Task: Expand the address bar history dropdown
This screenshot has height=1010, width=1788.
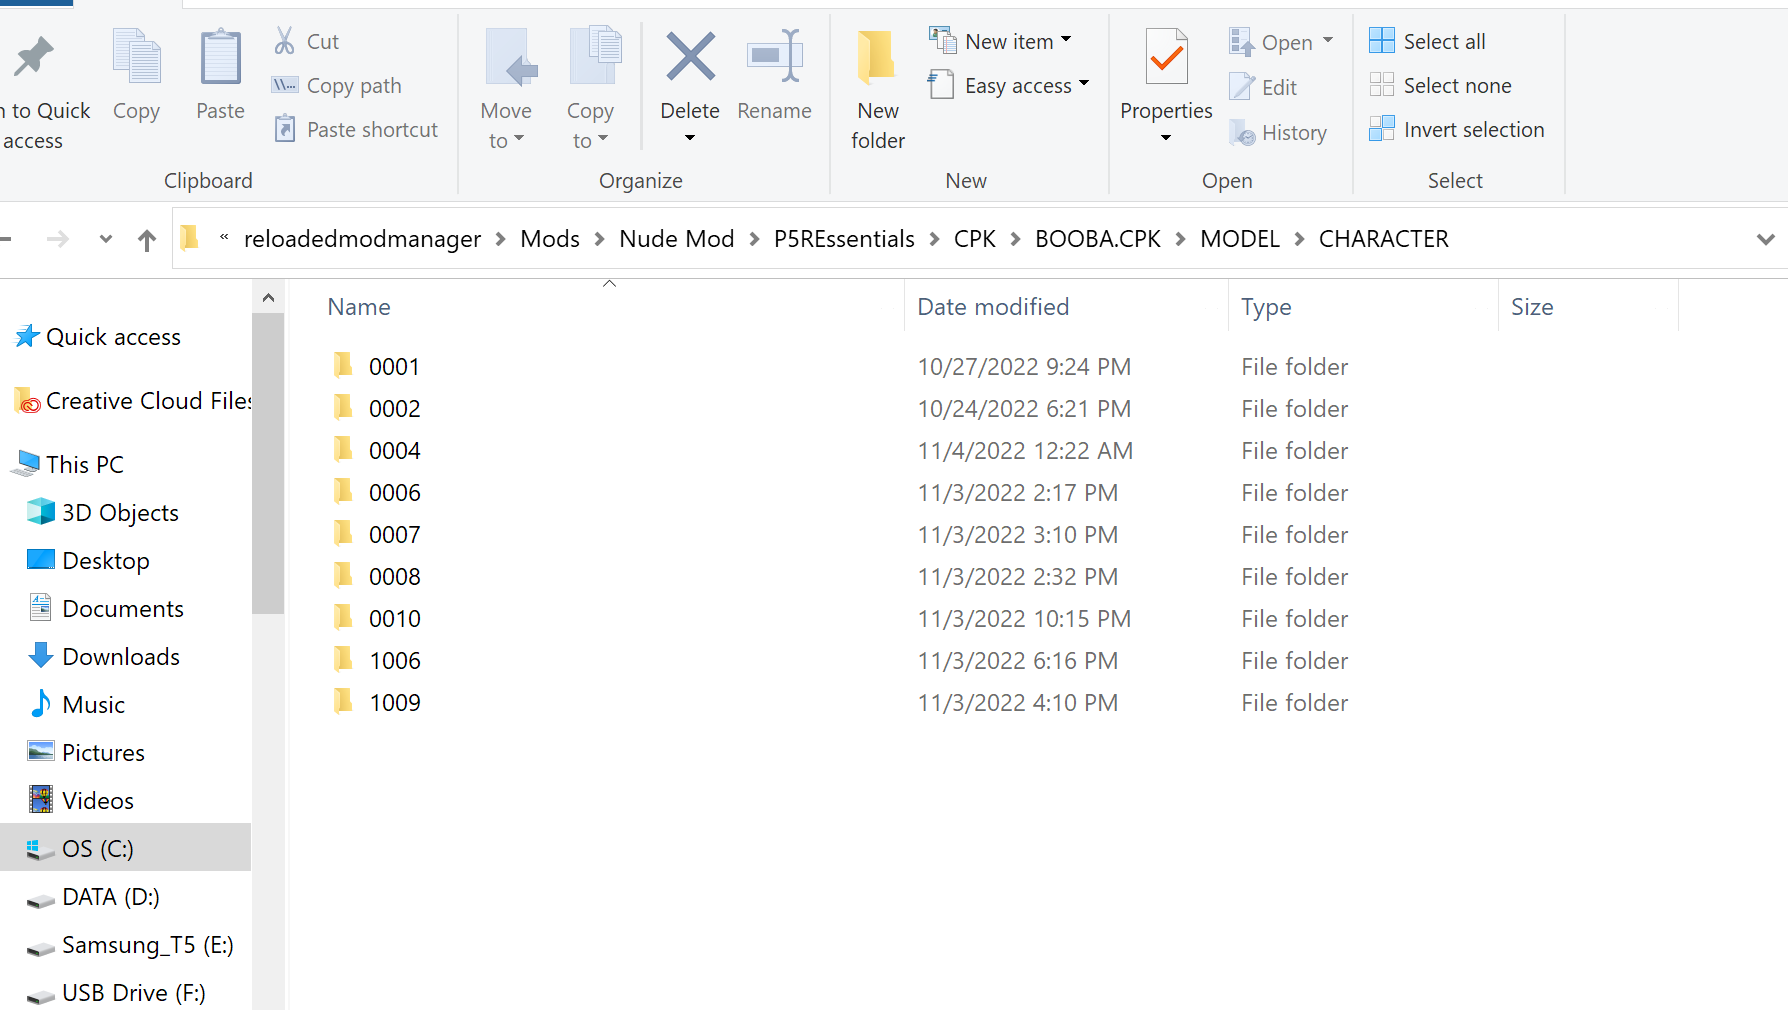Action: (1766, 239)
